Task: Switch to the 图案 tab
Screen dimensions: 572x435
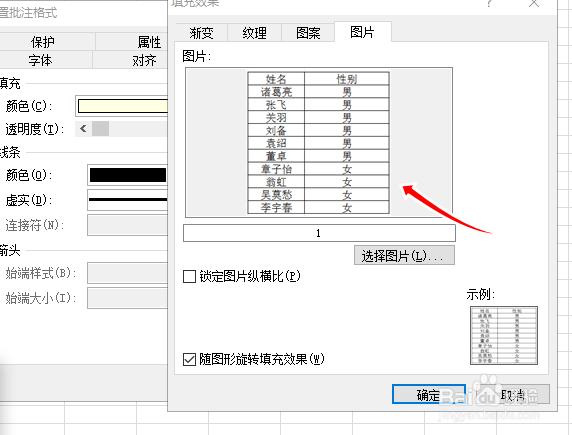Action: 308,33
